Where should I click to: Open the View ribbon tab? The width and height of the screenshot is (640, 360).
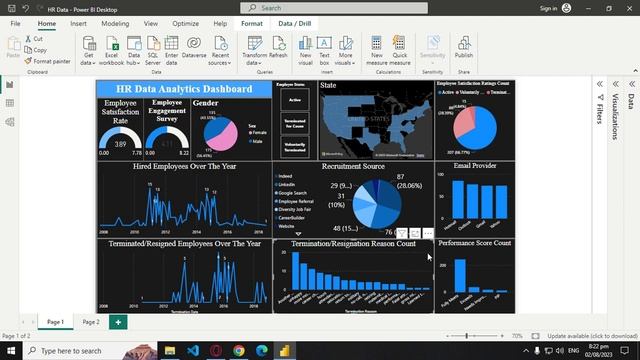[x=151, y=24]
